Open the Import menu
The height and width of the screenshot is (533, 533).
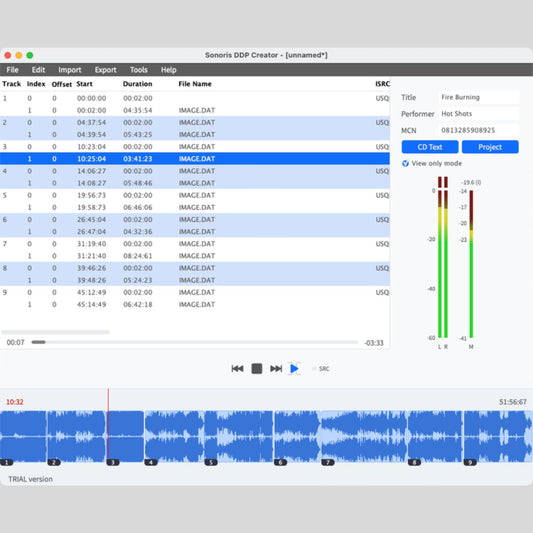(70, 70)
